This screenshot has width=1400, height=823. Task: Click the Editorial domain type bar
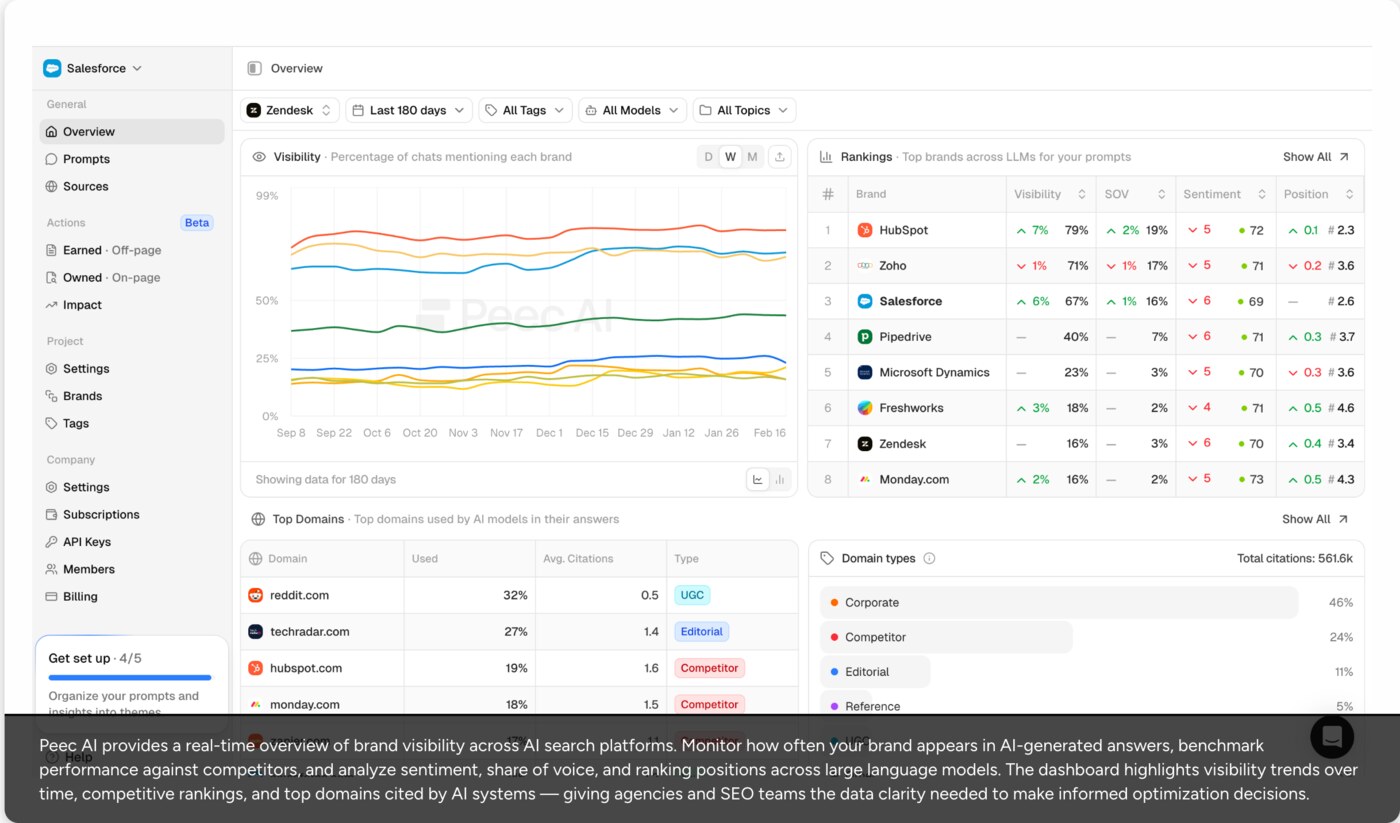pyautogui.click(x=875, y=672)
